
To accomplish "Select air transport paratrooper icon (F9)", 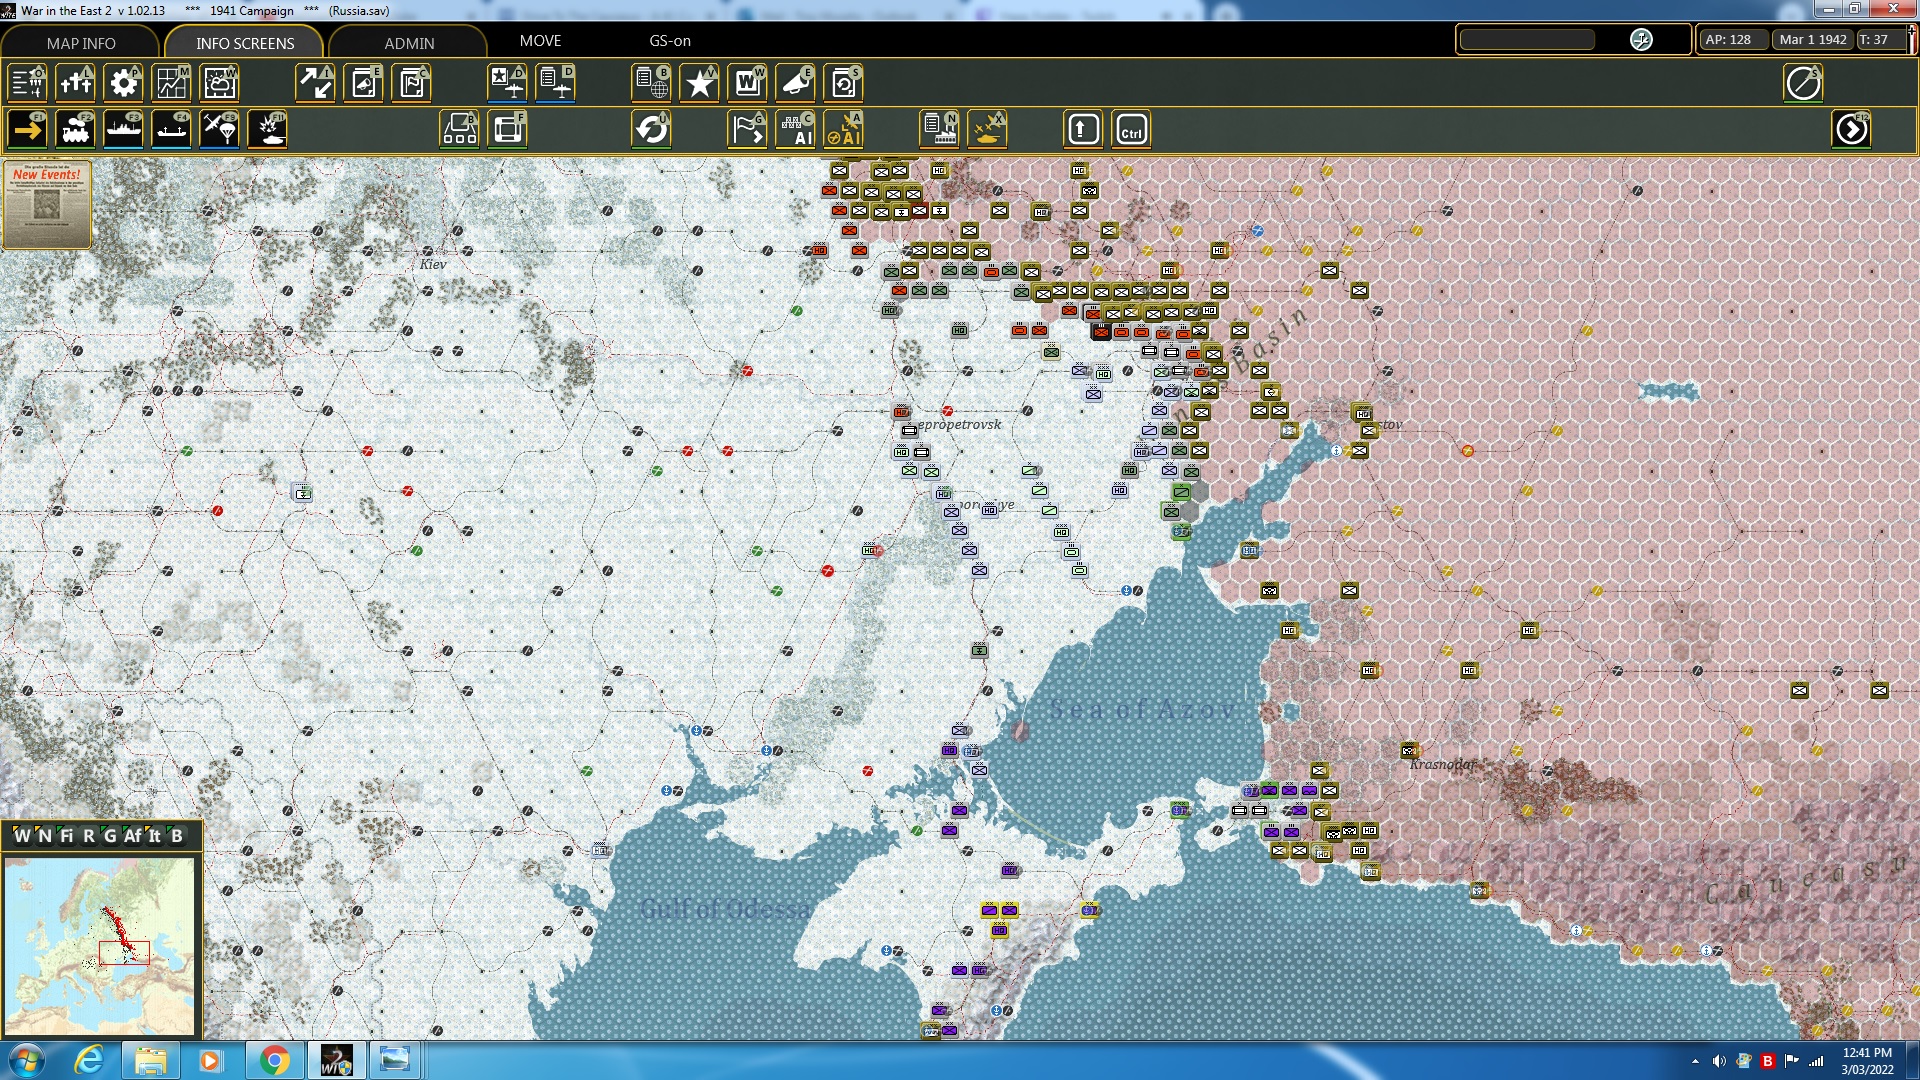I will coord(219,130).
